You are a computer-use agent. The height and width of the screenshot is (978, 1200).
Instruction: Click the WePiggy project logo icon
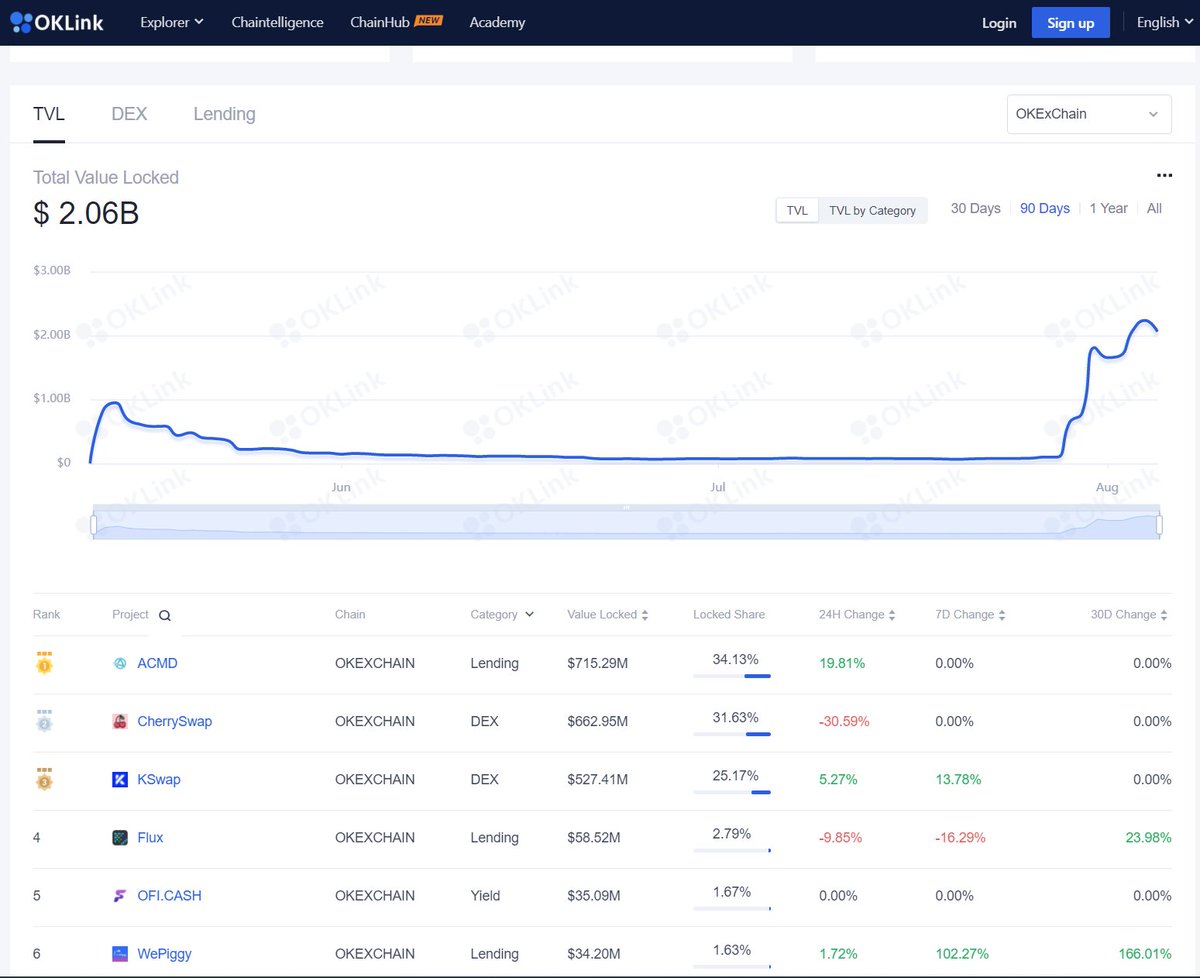coord(120,953)
